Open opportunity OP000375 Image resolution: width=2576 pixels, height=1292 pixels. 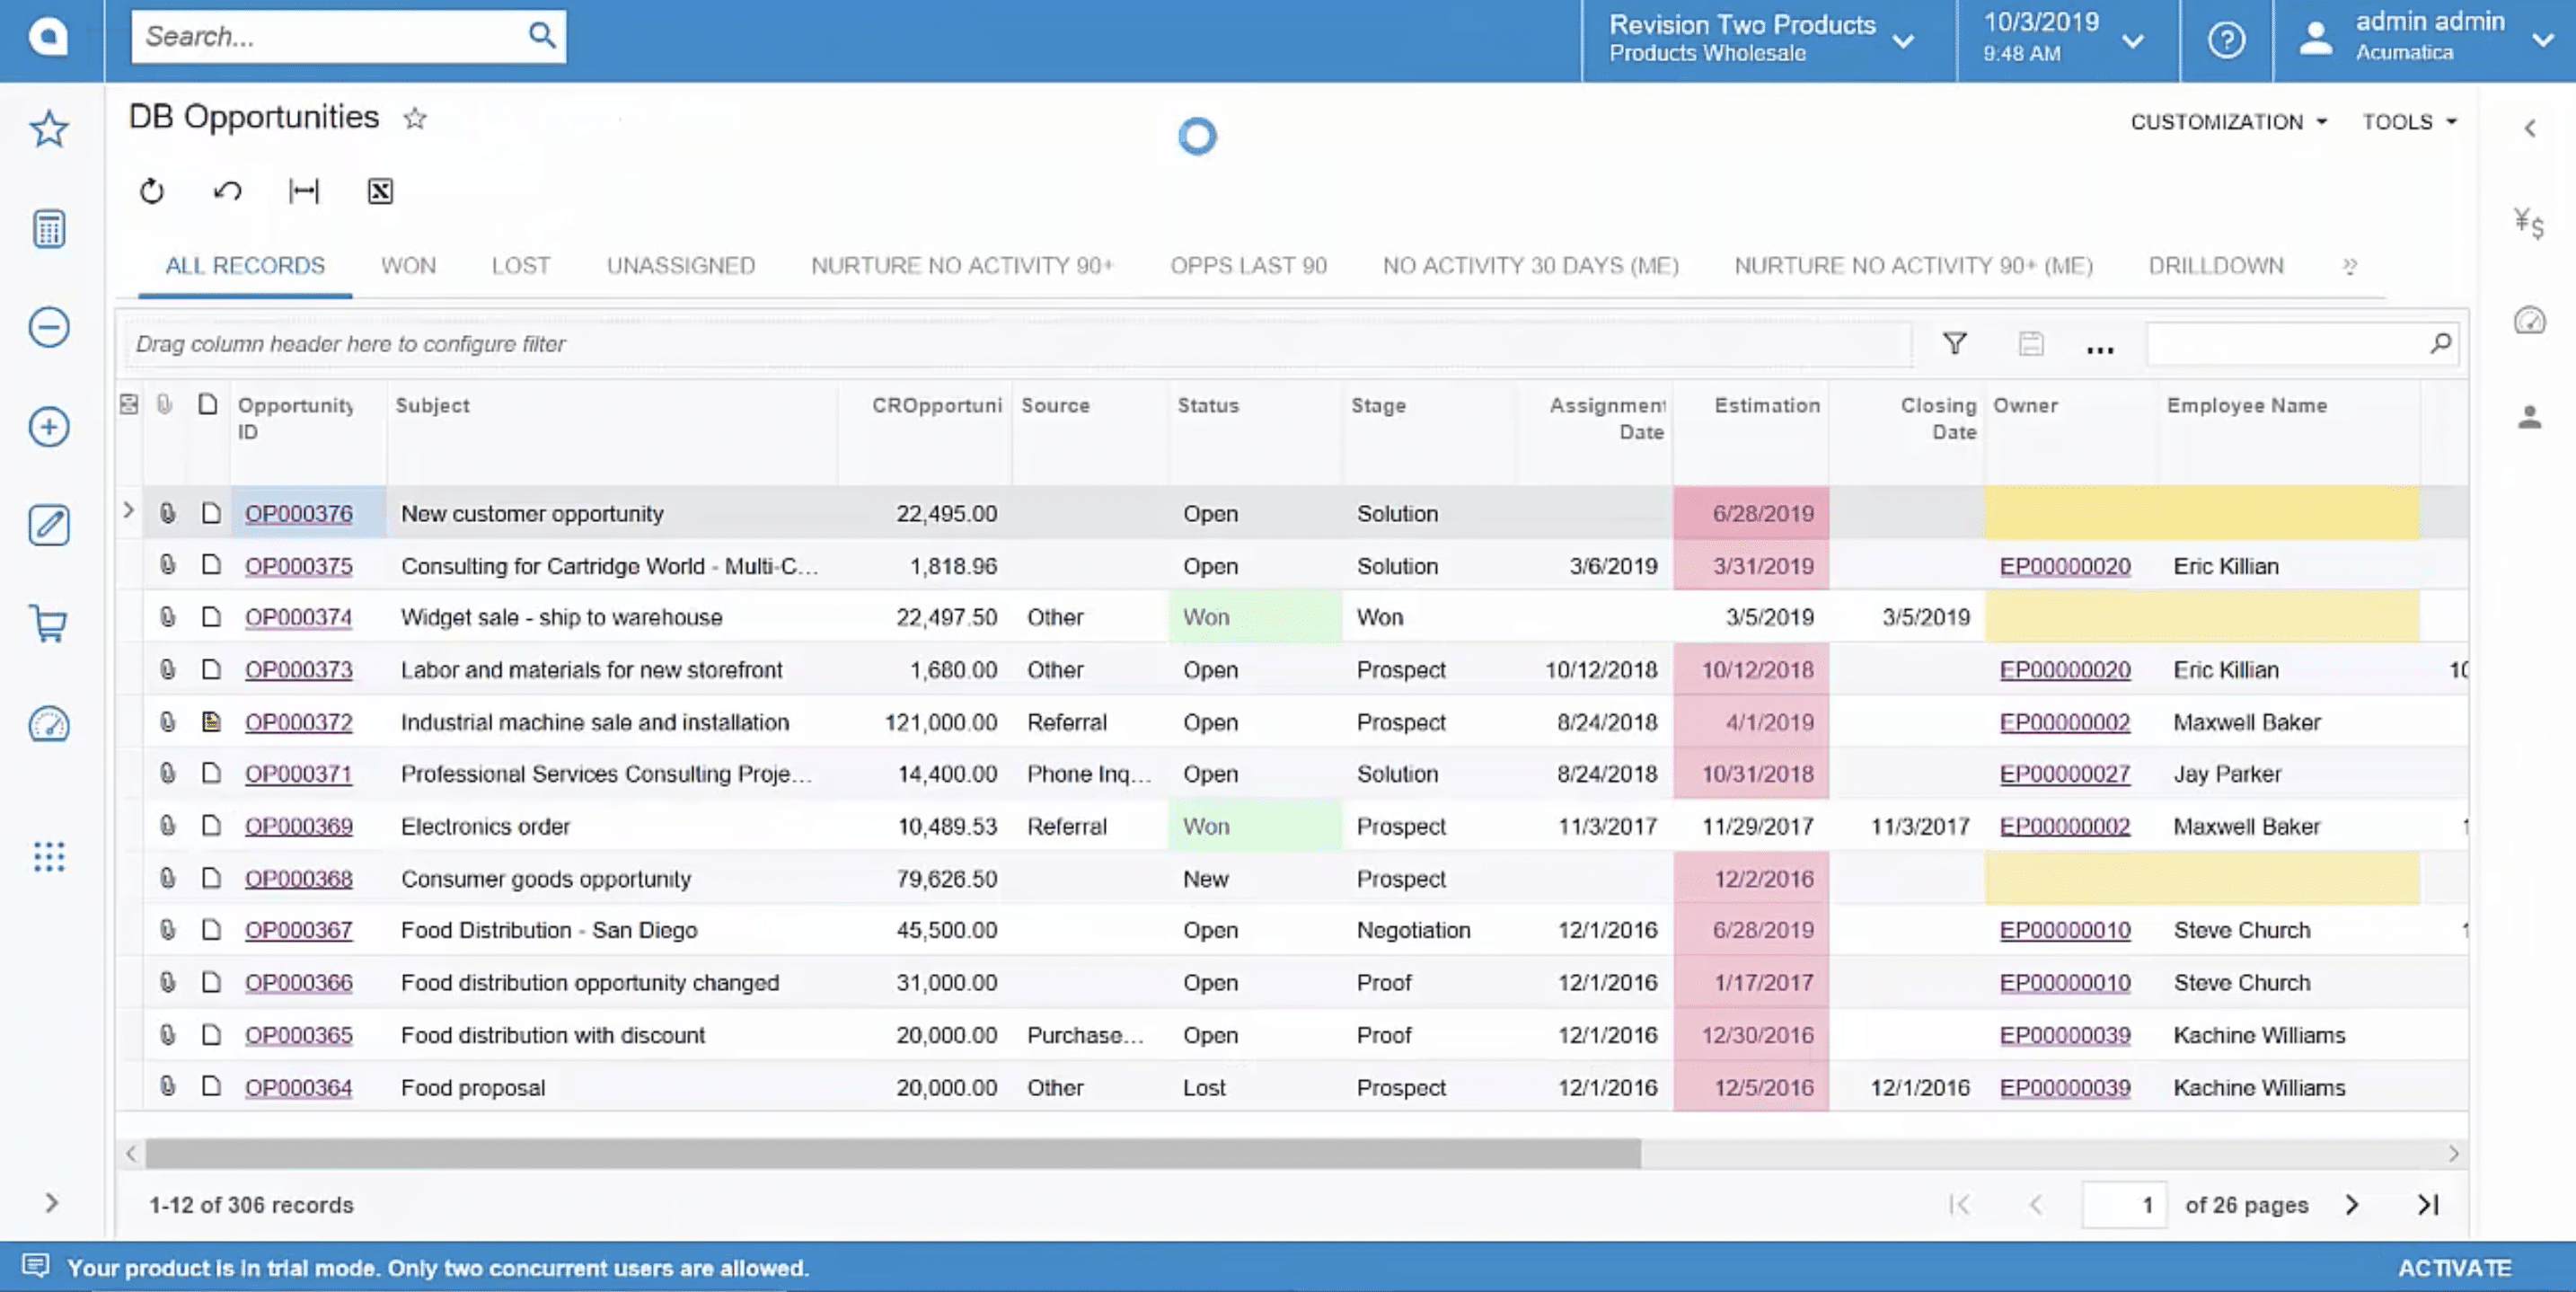(297, 566)
